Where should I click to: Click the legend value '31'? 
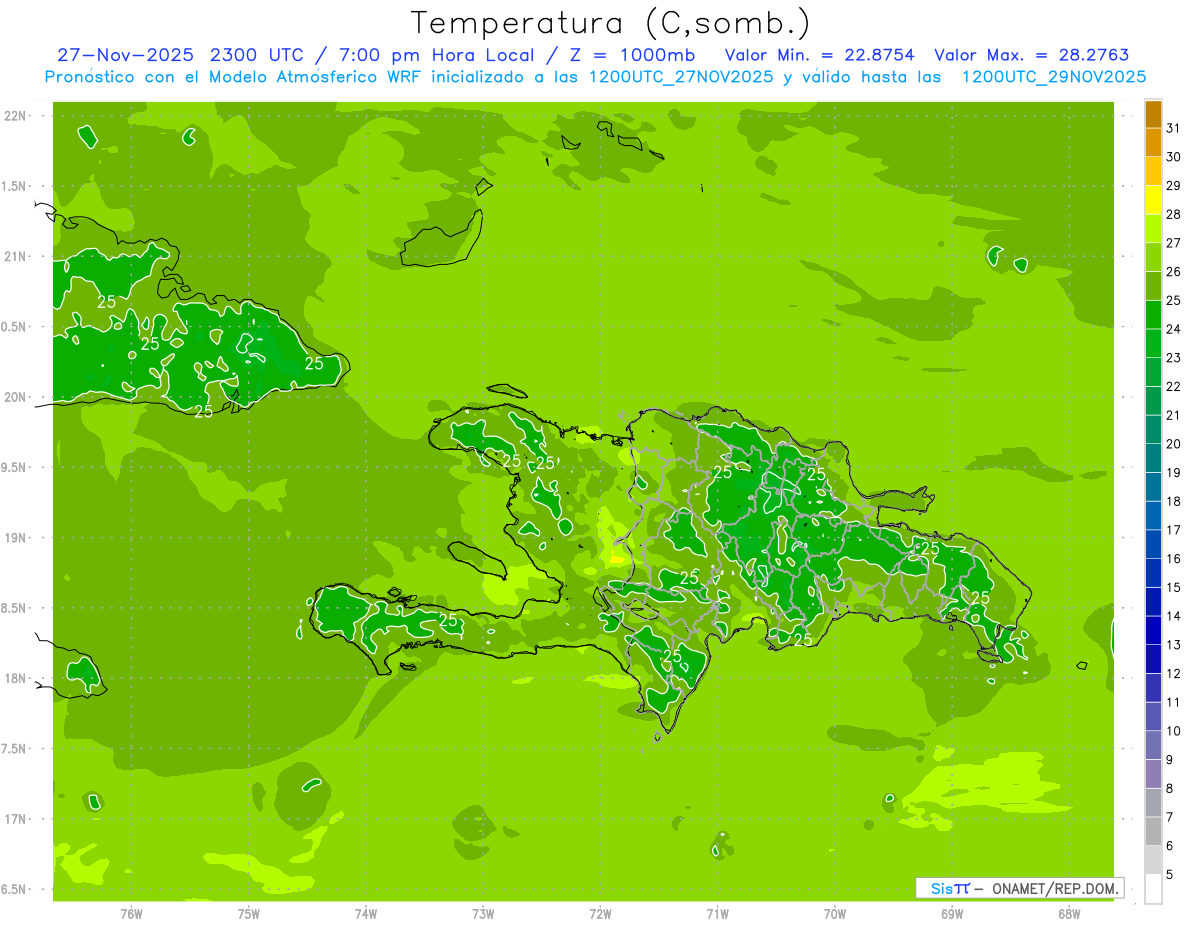pyautogui.click(x=1173, y=128)
